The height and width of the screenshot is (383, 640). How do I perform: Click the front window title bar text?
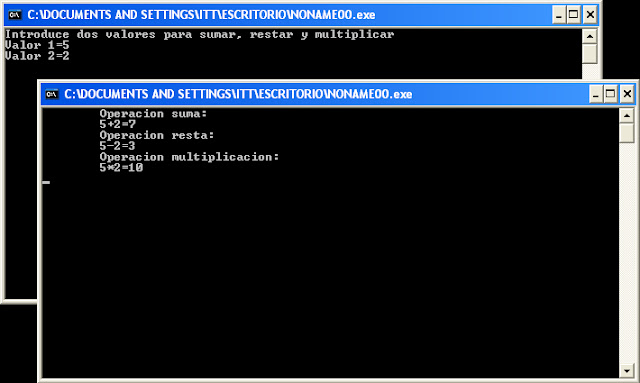click(238, 94)
